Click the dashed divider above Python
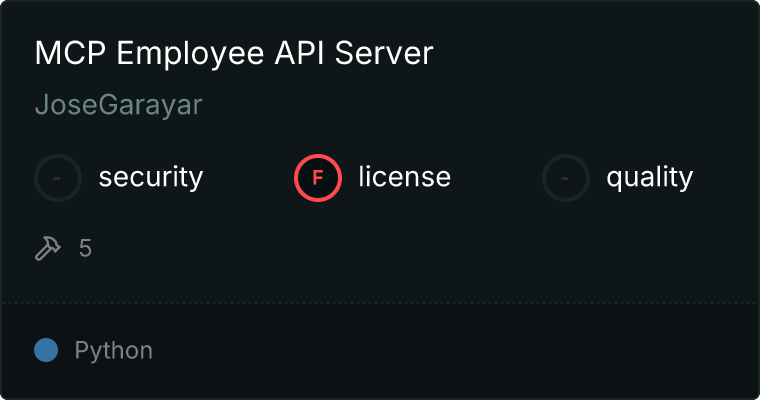The image size is (760, 400). click(x=380, y=302)
